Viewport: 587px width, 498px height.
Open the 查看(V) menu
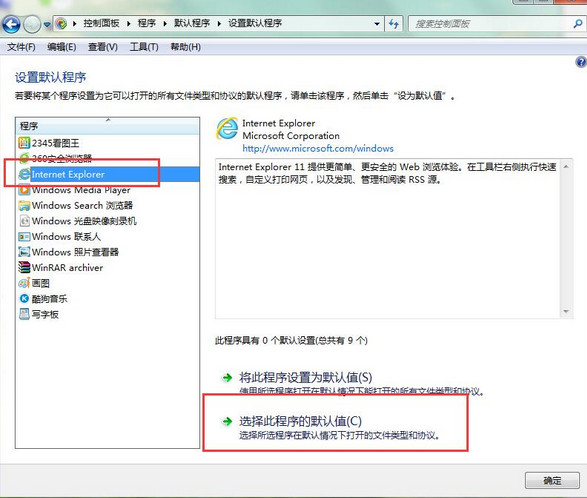click(x=103, y=47)
